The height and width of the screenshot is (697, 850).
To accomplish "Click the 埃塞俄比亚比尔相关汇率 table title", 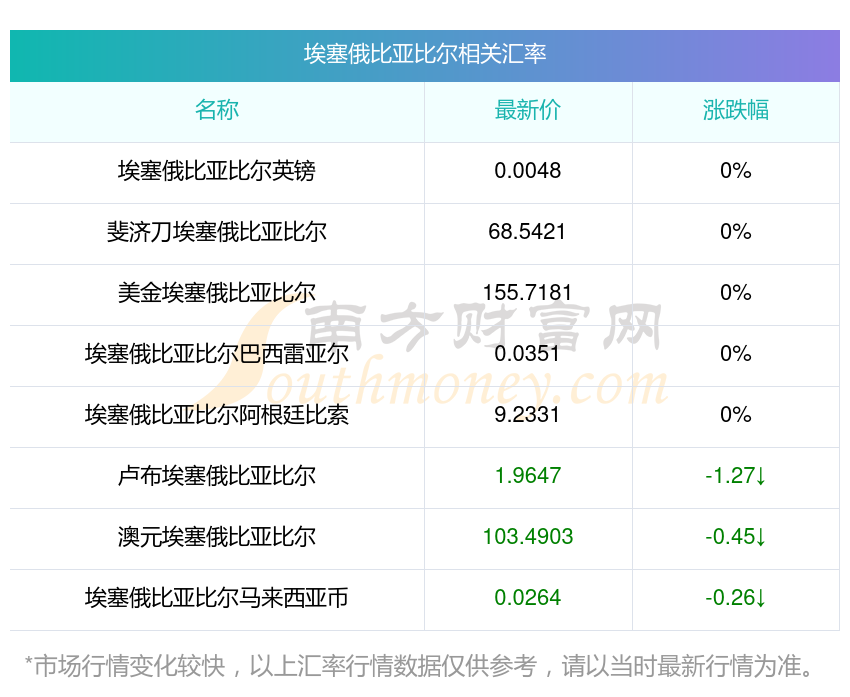I will [x=424, y=54].
